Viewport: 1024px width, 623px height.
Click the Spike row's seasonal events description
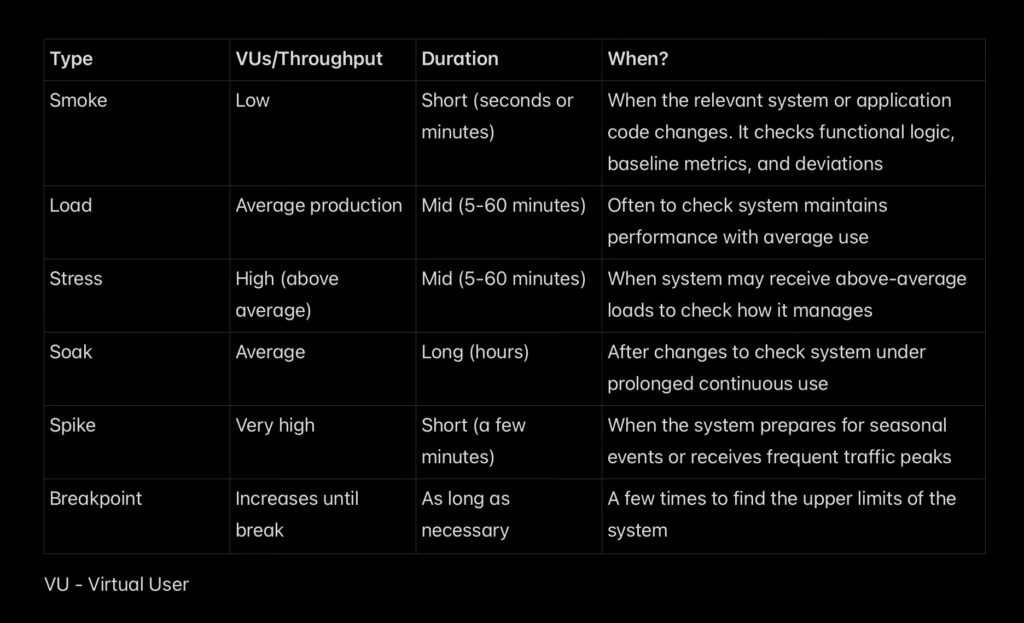[x=779, y=441]
